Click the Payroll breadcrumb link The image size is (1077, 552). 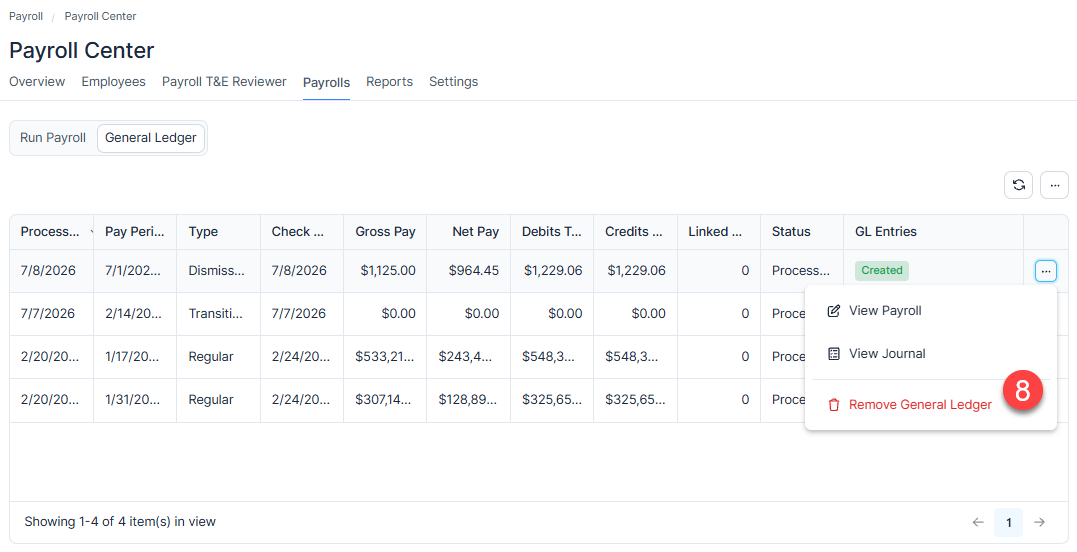click(26, 16)
